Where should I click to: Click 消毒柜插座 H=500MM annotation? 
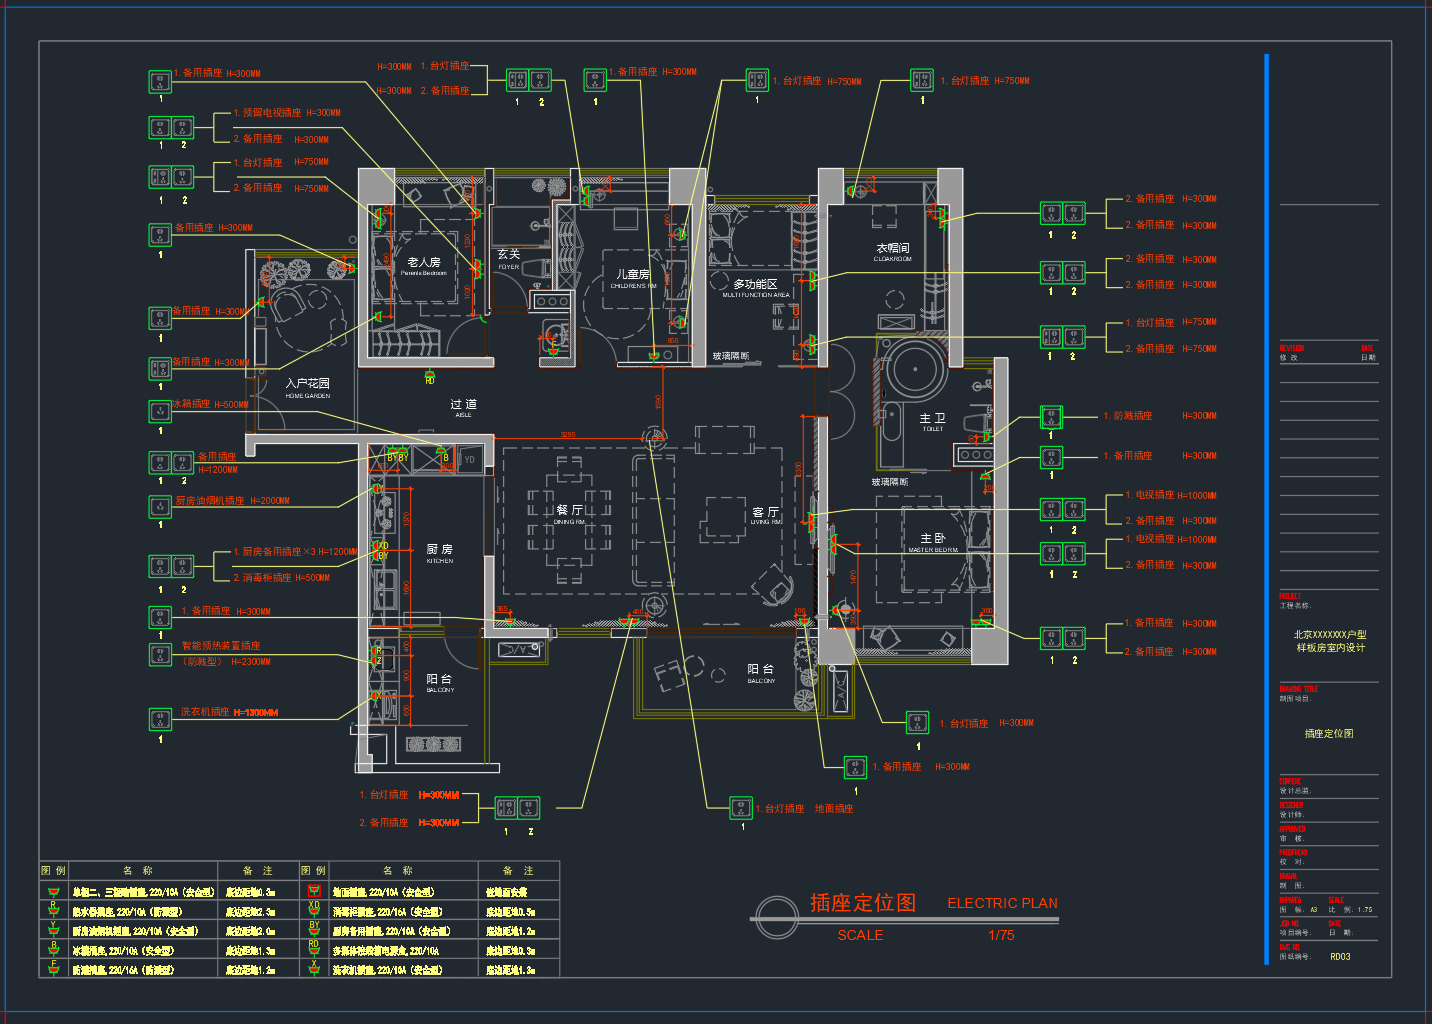pos(281,577)
